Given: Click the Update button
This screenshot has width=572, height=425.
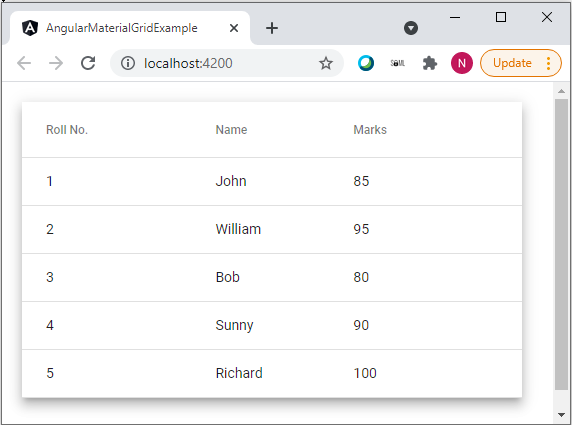Looking at the screenshot, I should (512, 63).
